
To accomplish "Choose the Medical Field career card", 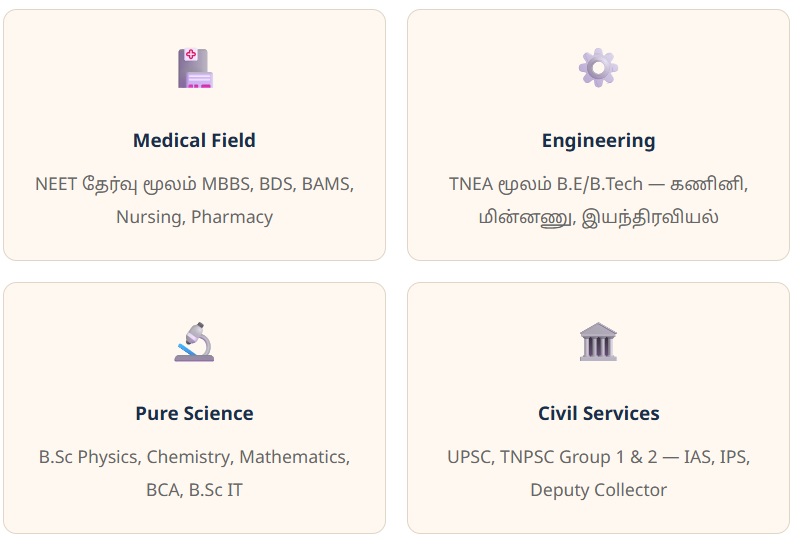I will [x=194, y=135].
